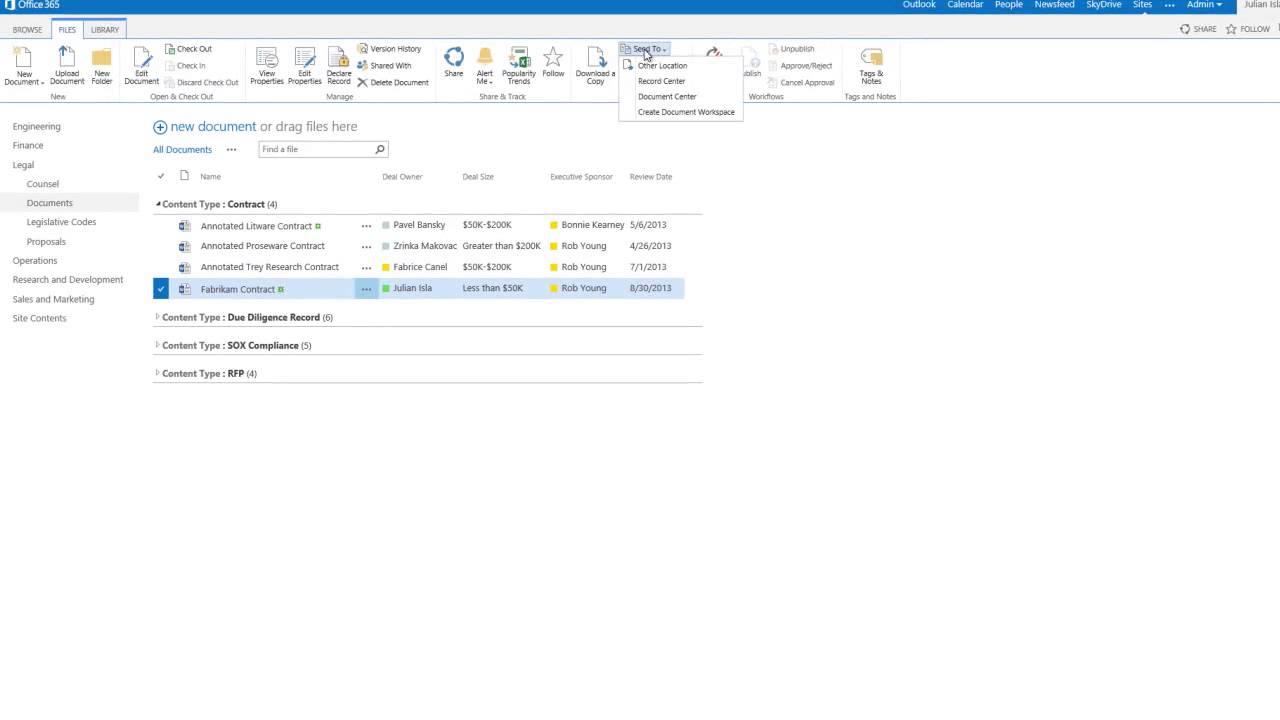This screenshot has width=1280, height=720.
Task: Open Tags & Notes
Action: click(x=871, y=66)
